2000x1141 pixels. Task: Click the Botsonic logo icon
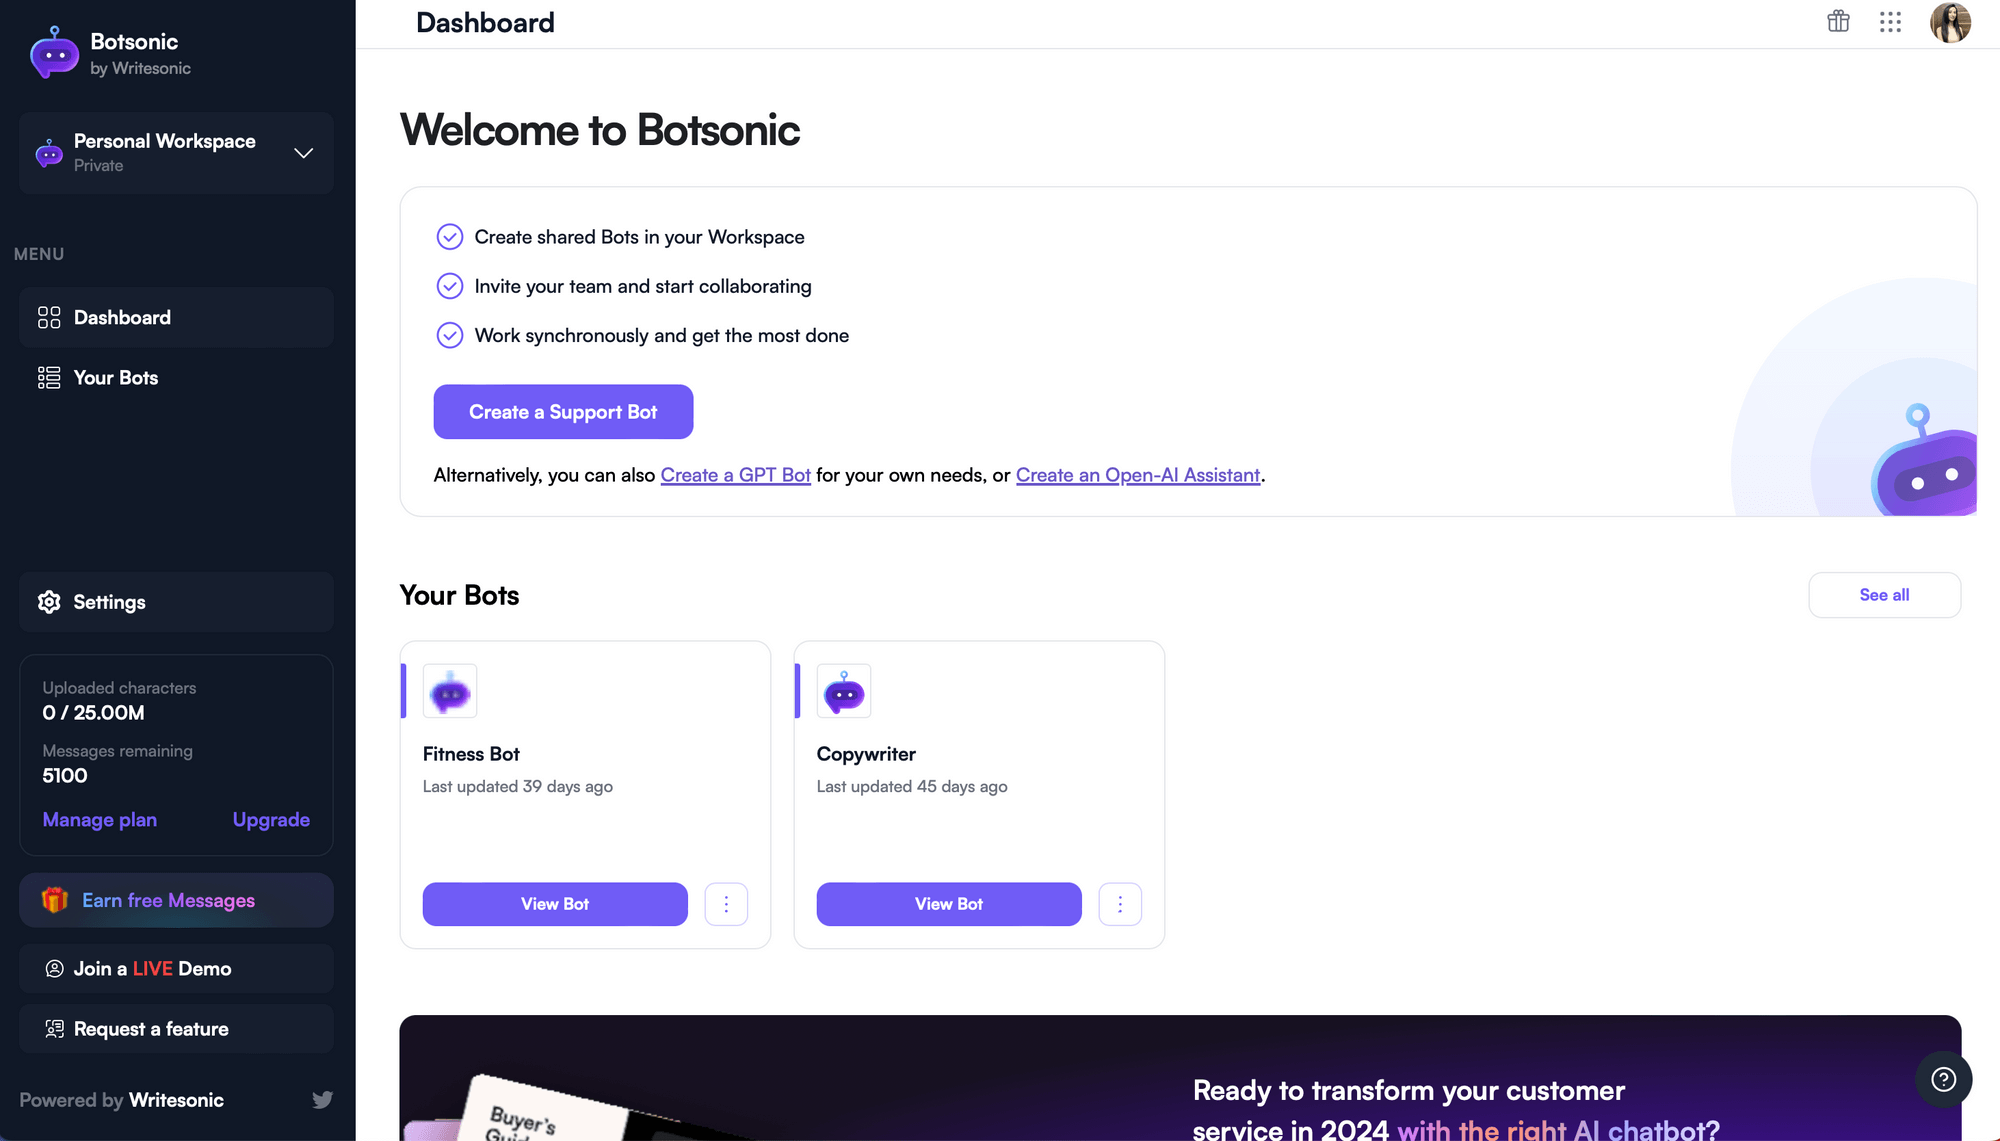tap(54, 53)
